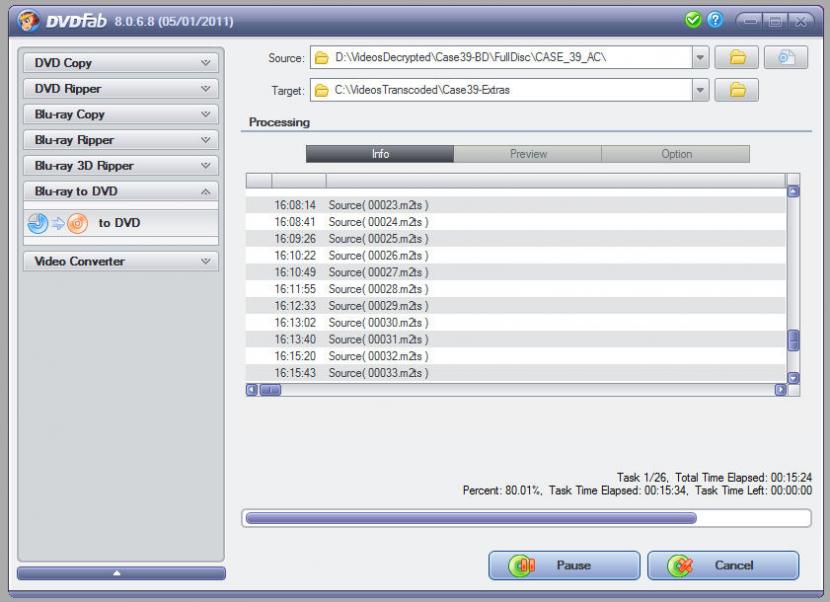Image resolution: width=830 pixels, height=602 pixels.
Task: Click the Percent: 80.01% status text
Action: [637, 490]
